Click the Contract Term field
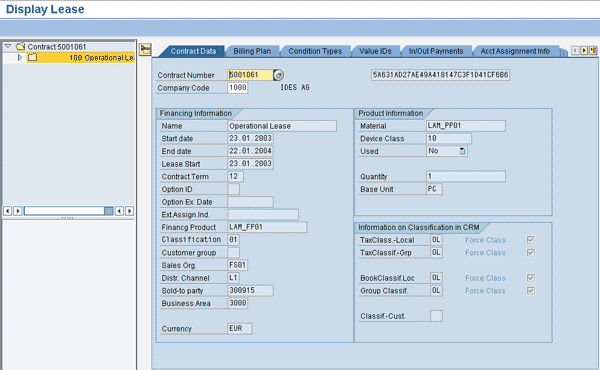This screenshot has width=600, height=370. coord(235,176)
